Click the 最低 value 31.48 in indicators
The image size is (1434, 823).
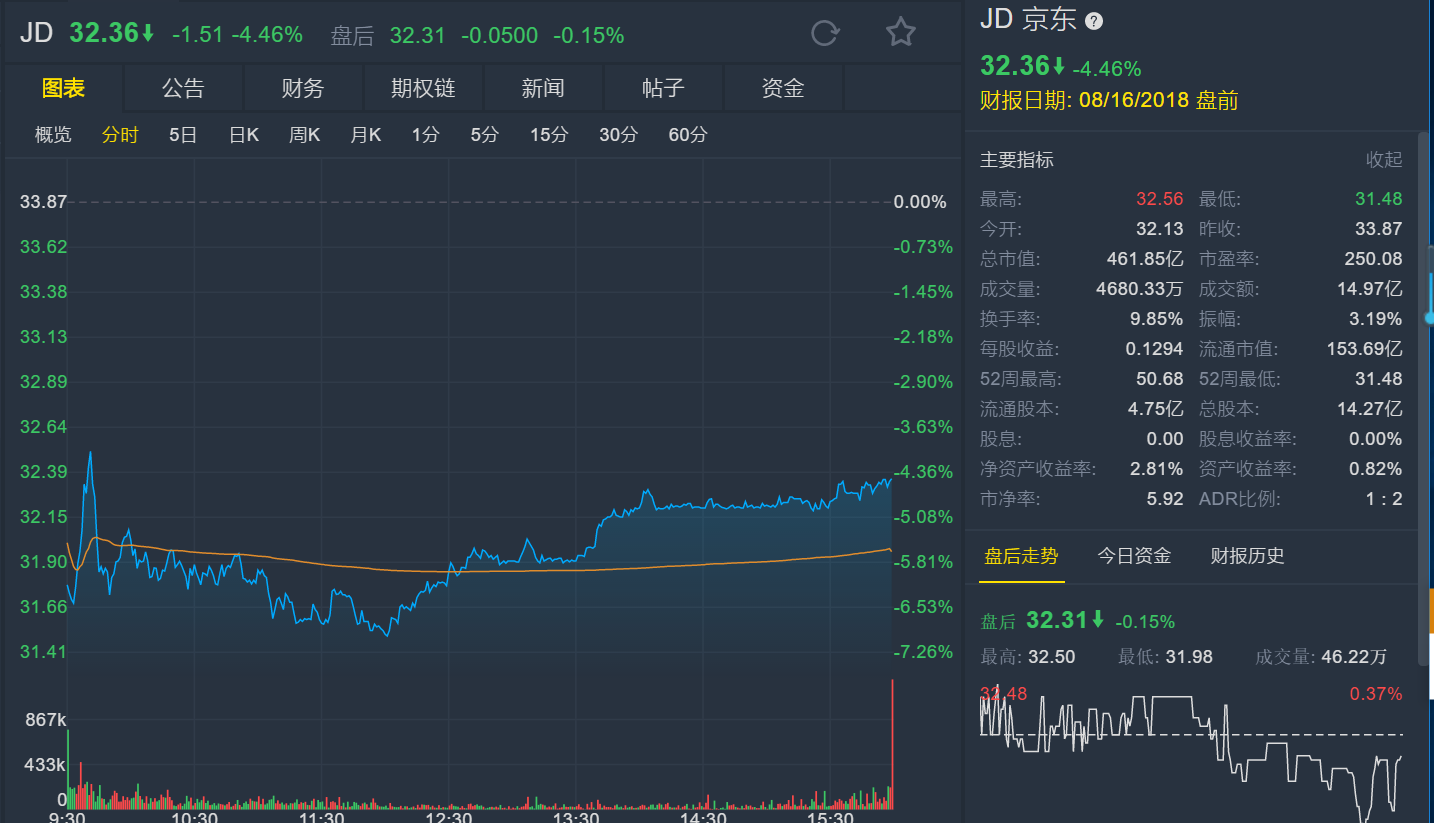(x=1379, y=199)
